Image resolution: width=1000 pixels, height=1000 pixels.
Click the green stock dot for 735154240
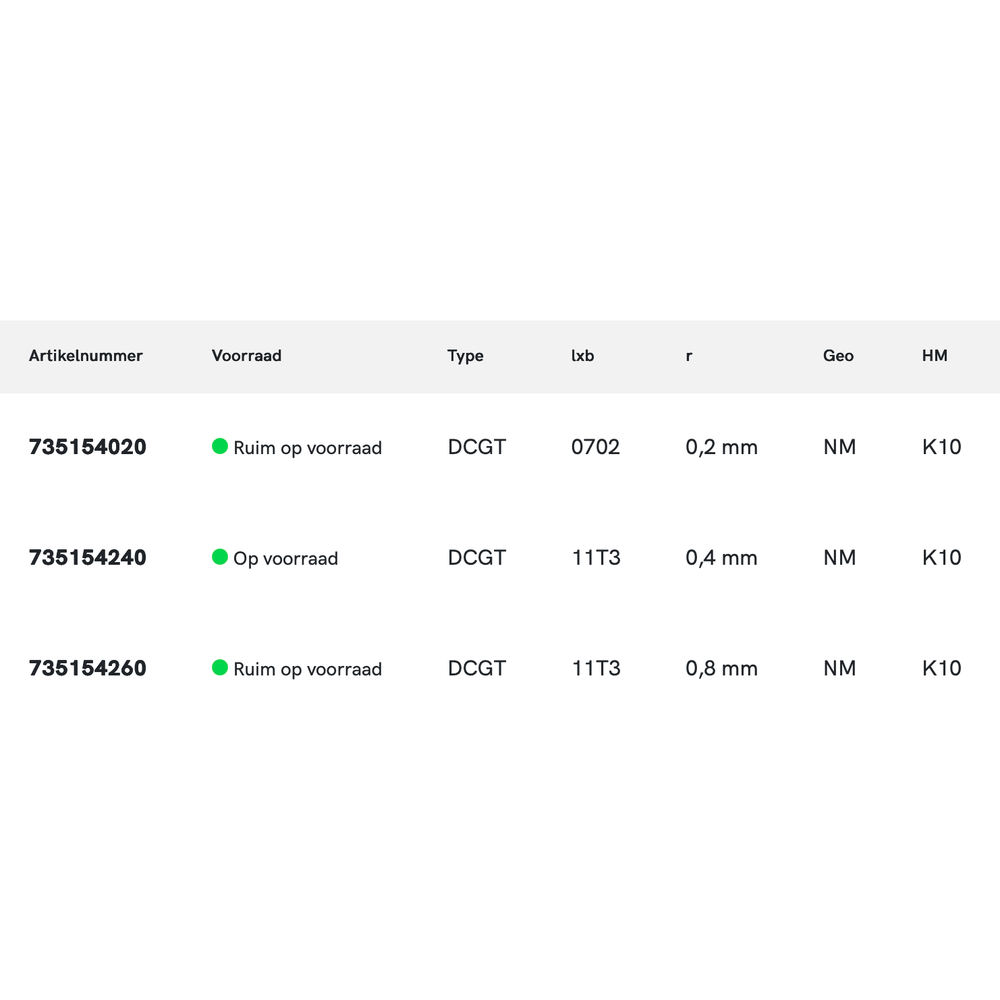(x=220, y=557)
